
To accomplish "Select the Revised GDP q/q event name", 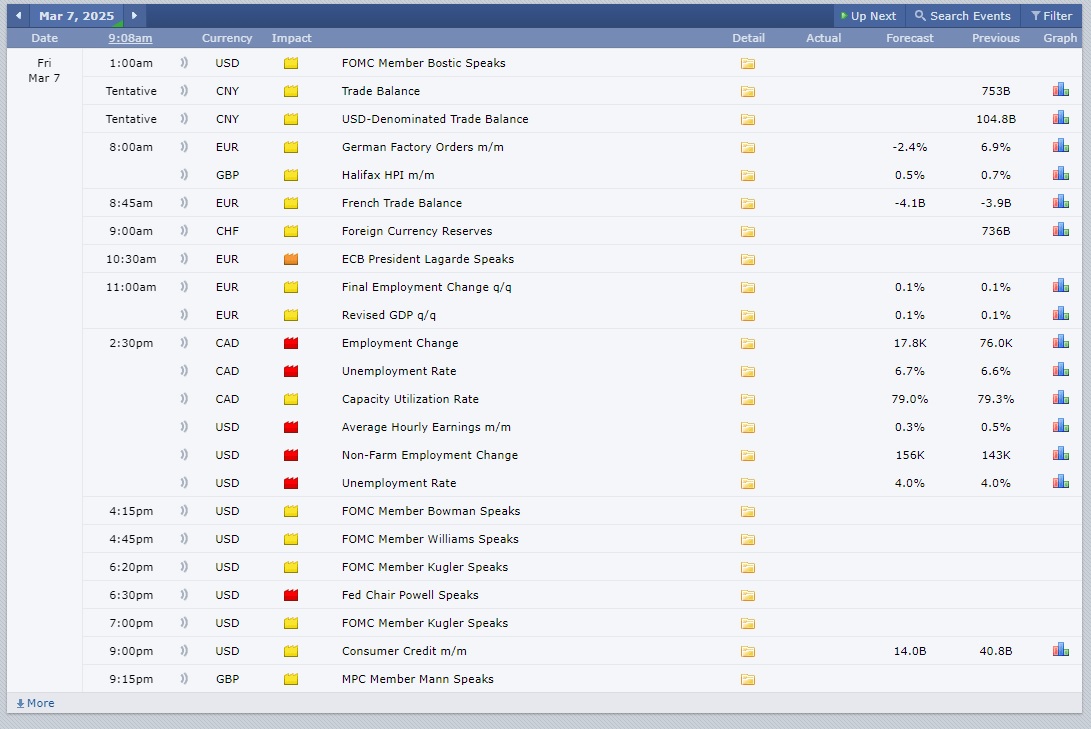I will [x=389, y=315].
